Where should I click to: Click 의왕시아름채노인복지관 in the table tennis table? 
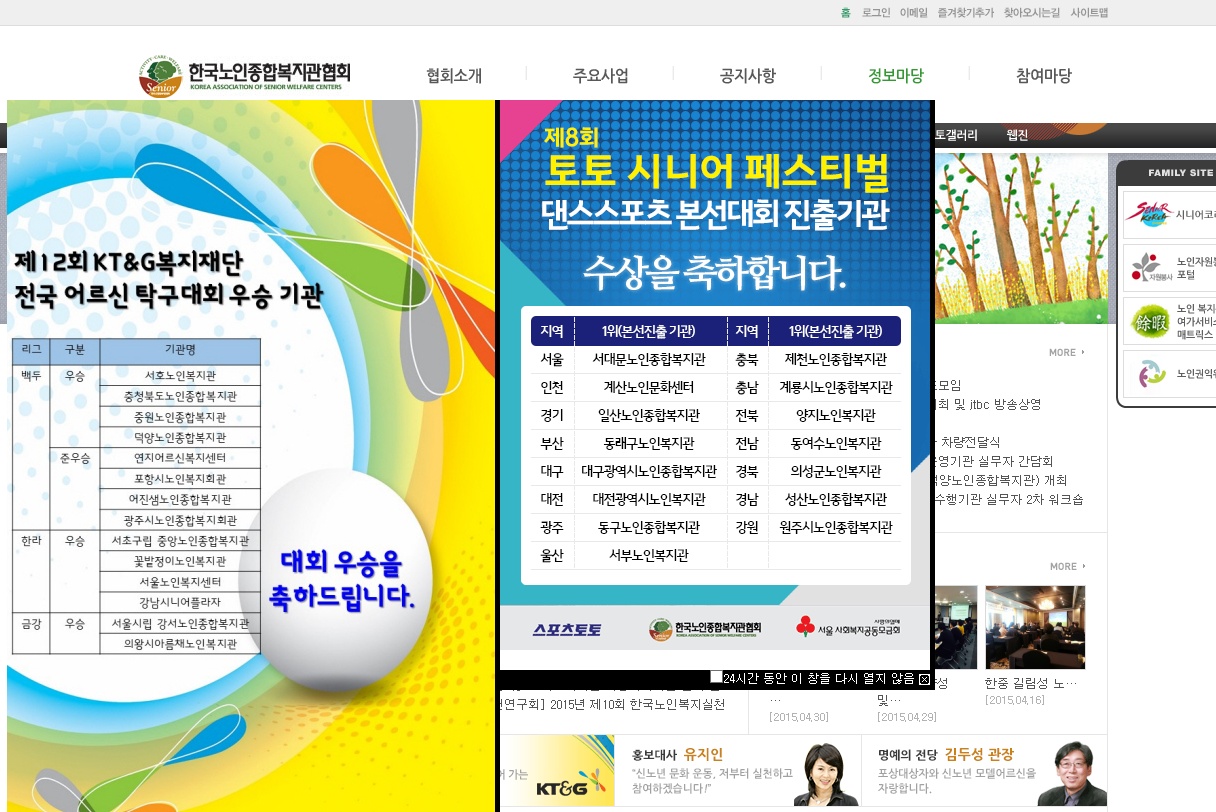pos(180,644)
